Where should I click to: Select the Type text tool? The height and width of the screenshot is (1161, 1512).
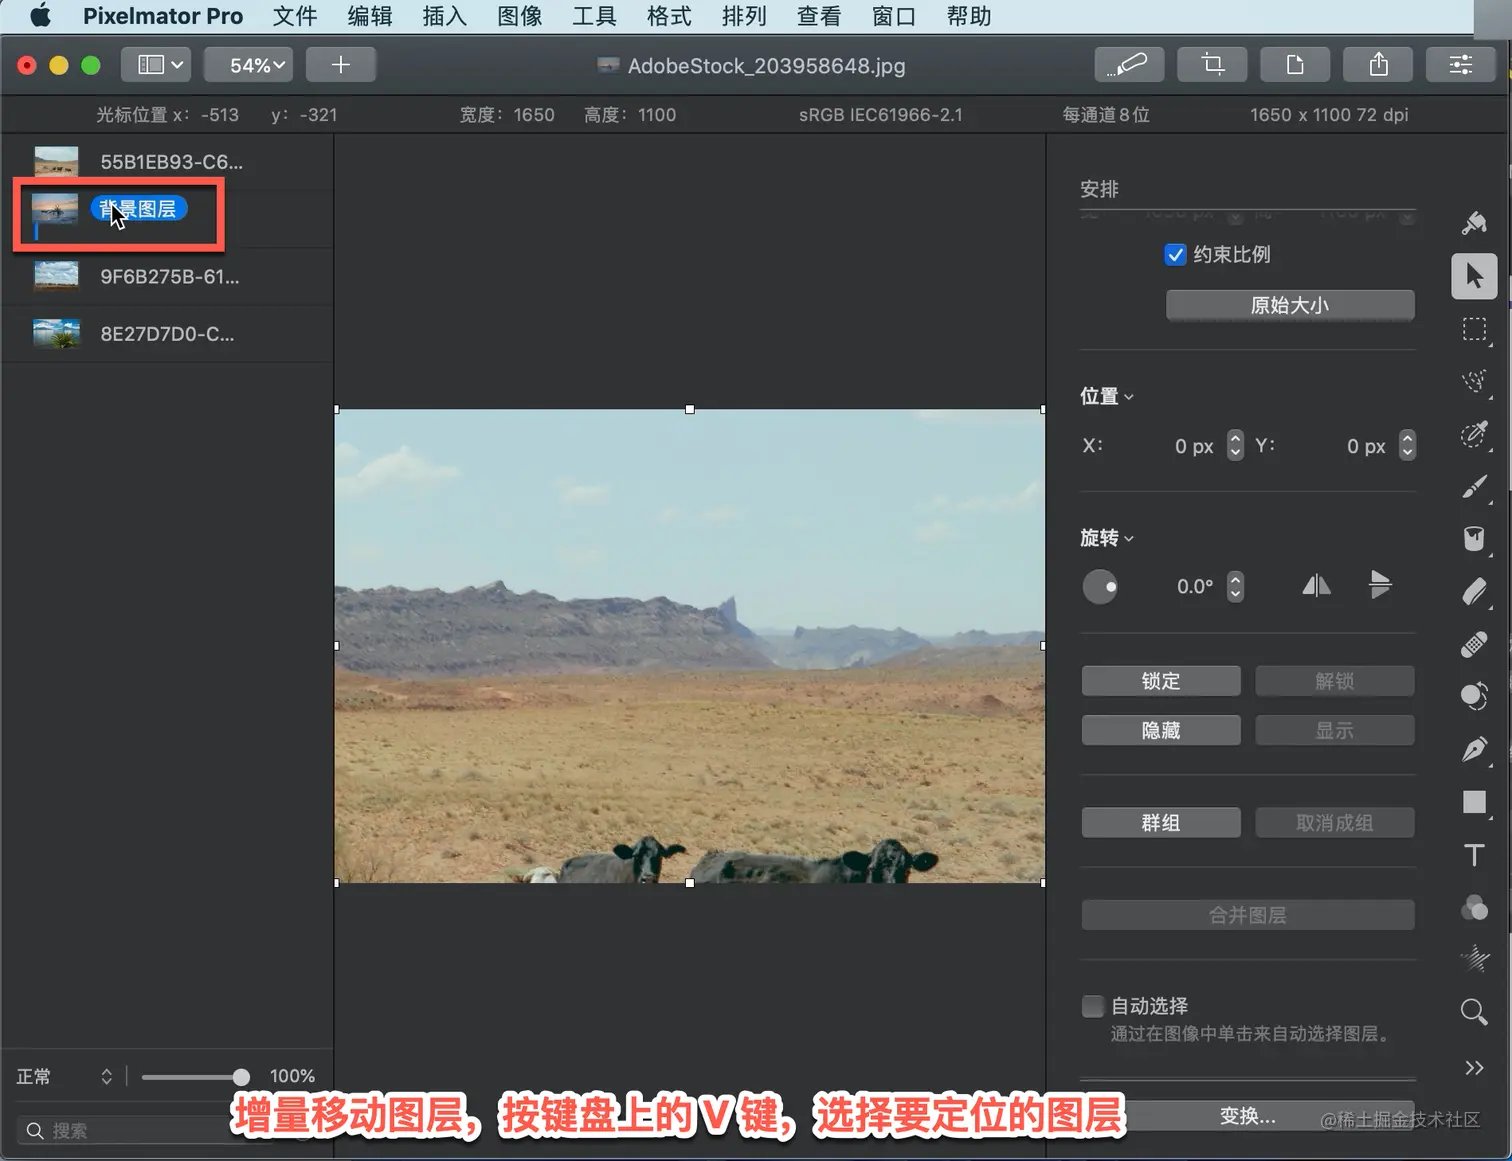(1474, 855)
